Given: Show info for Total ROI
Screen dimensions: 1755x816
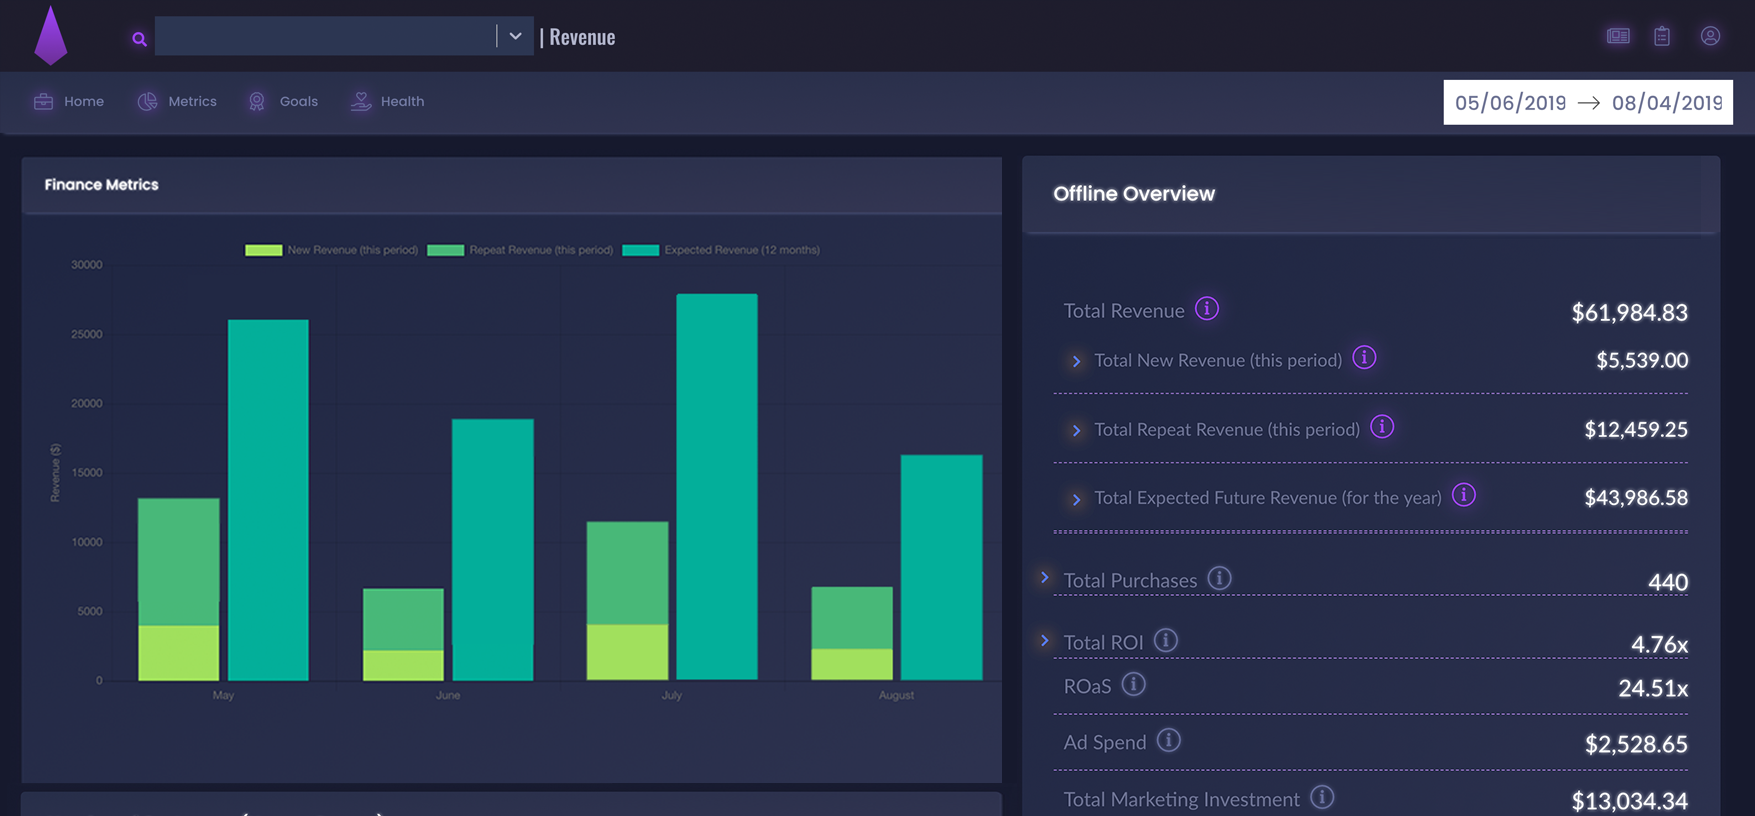Looking at the screenshot, I should [x=1166, y=640].
